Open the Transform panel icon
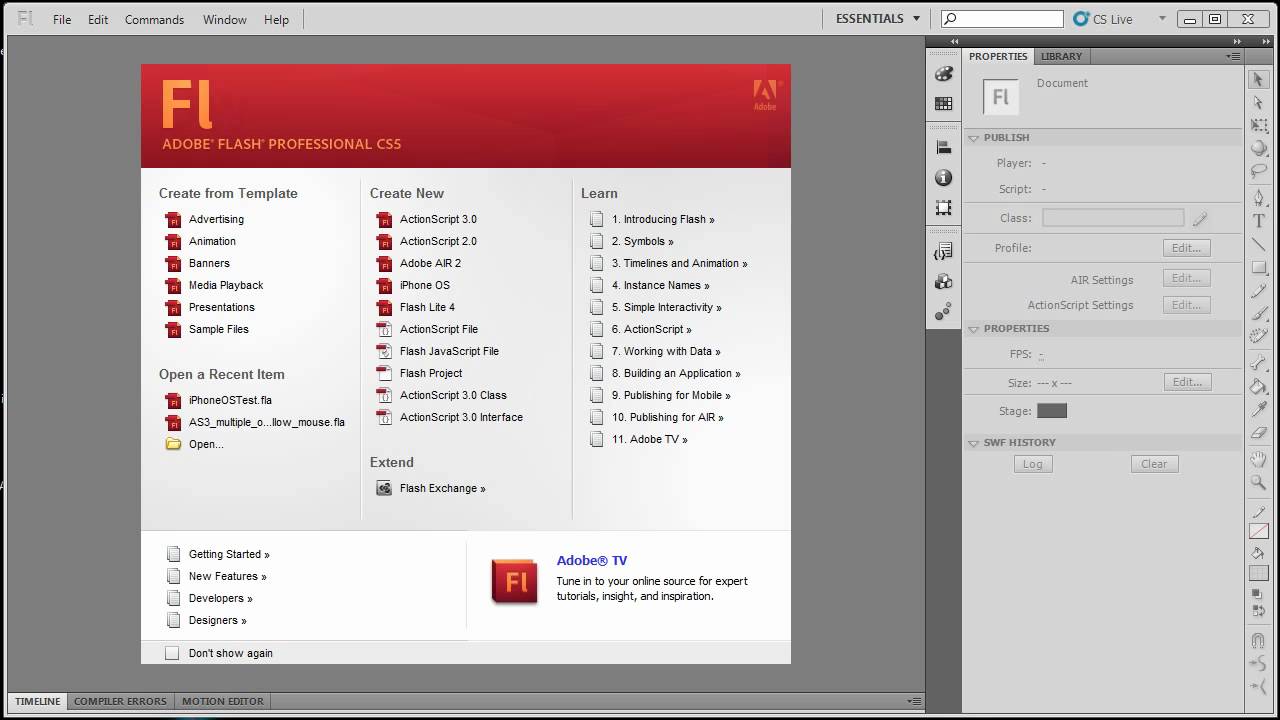The width and height of the screenshot is (1280, 720). pyautogui.click(x=943, y=207)
